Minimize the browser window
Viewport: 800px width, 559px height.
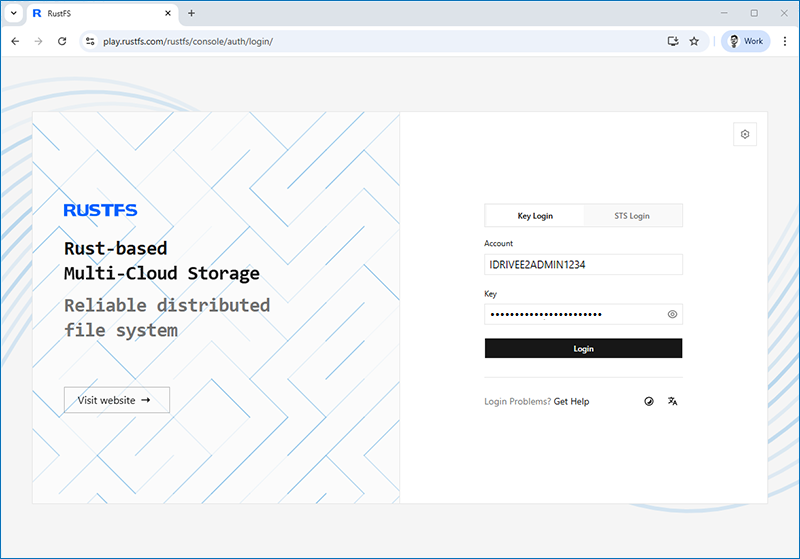coord(724,13)
